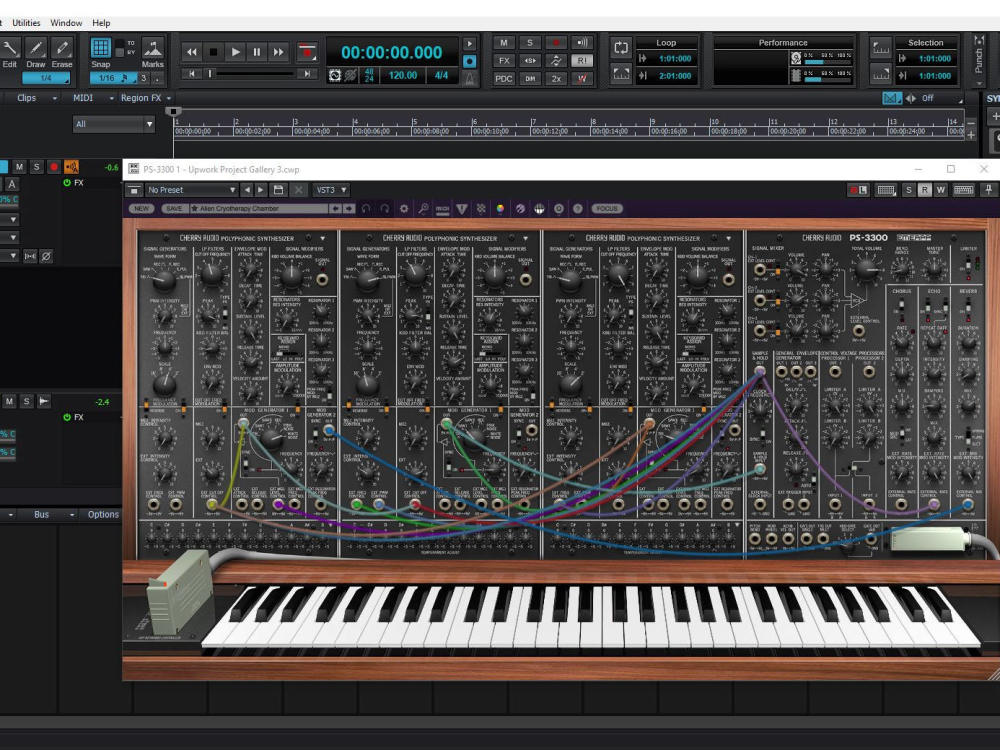Select the next plugin preset arrow
This screenshot has width=1000, height=750.
[x=260, y=190]
